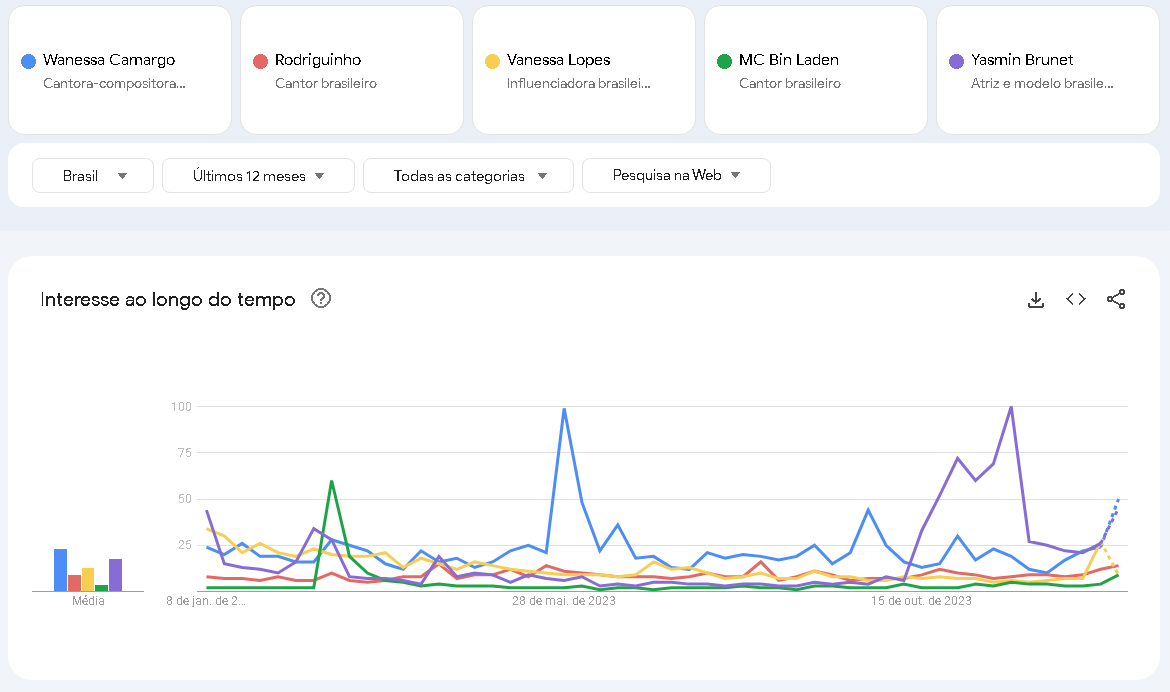This screenshot has width=1170, height=692.
Task: Click the '8 de jan. de 2...' axis label
Action: (206, 601)
